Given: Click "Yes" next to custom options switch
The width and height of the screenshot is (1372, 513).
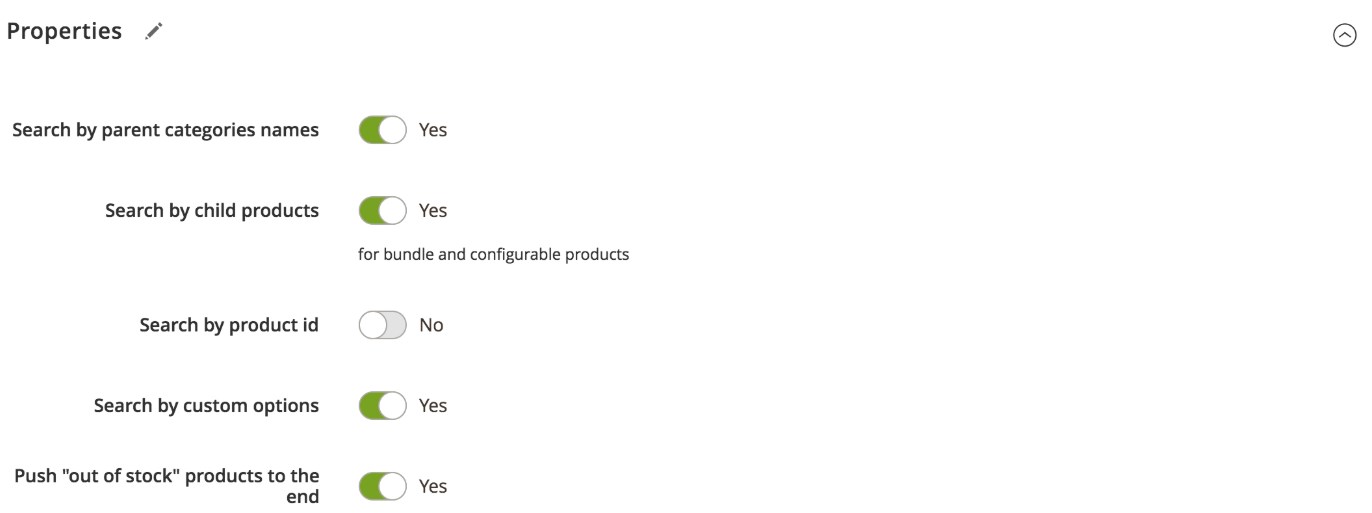Looking at the screenshot, I should tap(433, 406).
